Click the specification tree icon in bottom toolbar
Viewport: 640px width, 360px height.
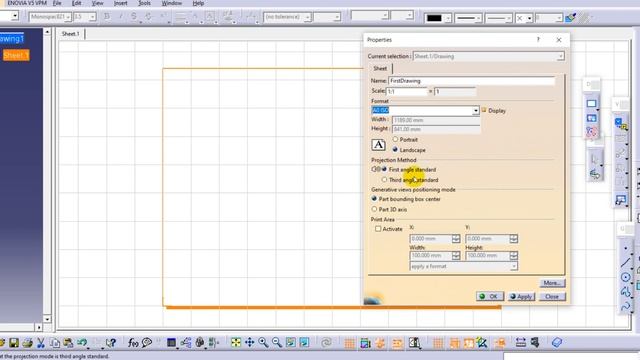186,343
